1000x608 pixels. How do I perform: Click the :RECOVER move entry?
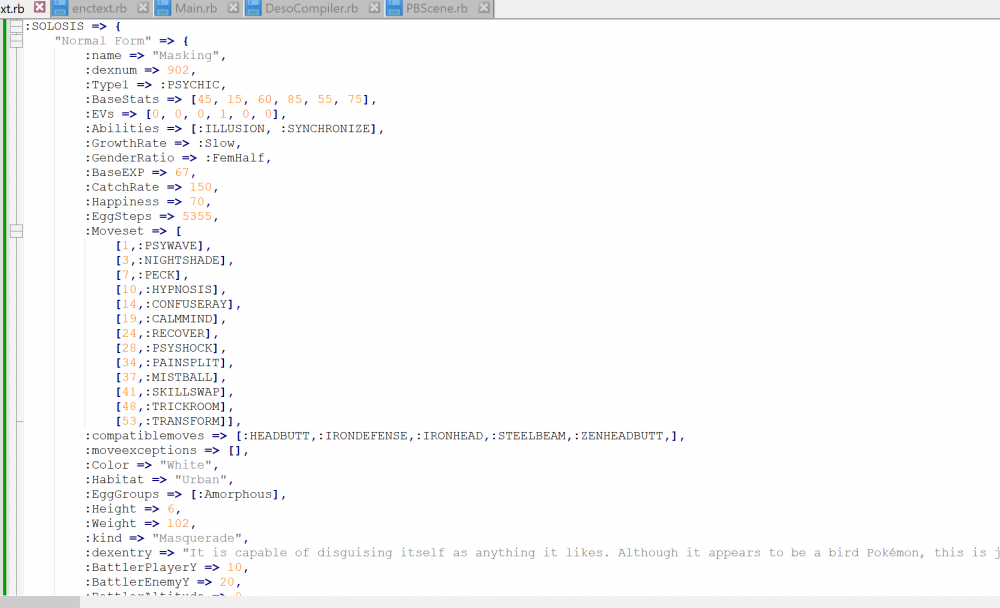pyautogui.click(x=166, y=334)
